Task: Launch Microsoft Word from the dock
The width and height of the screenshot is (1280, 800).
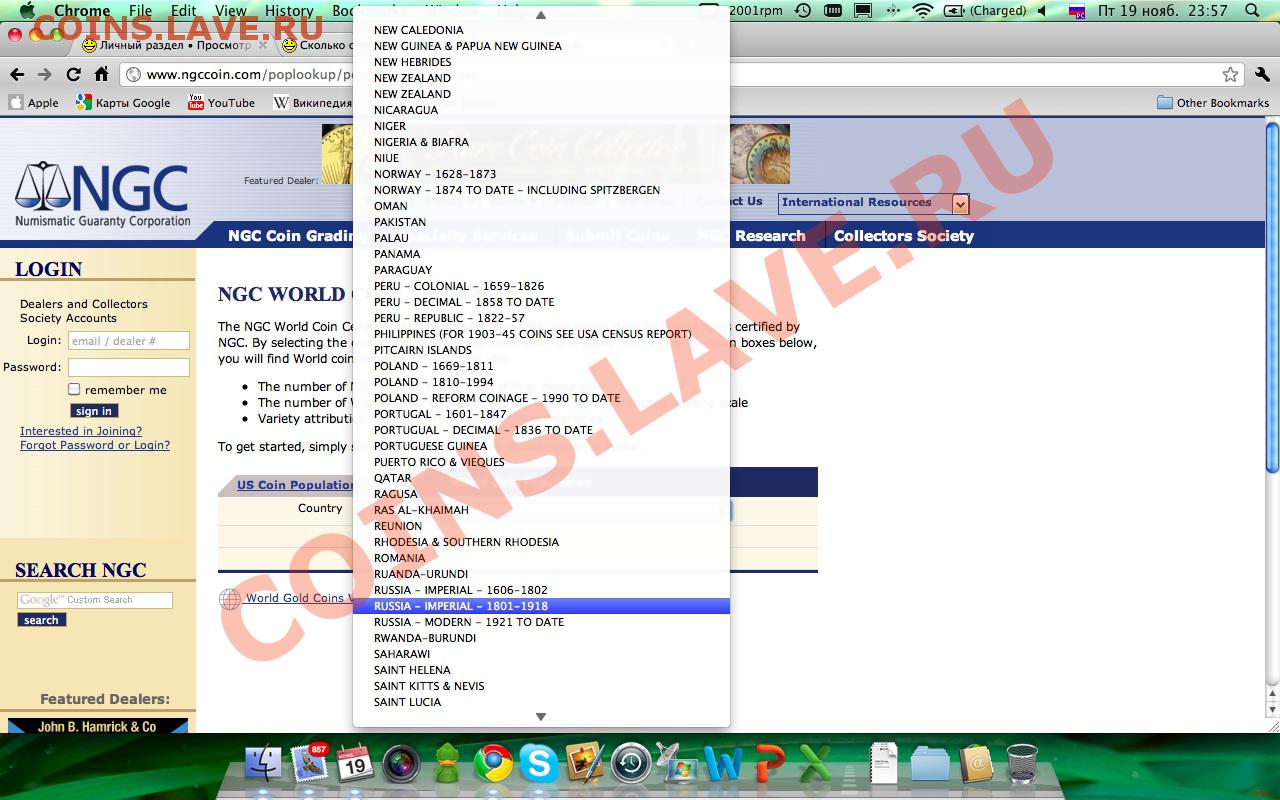Action: click(723, 764)
